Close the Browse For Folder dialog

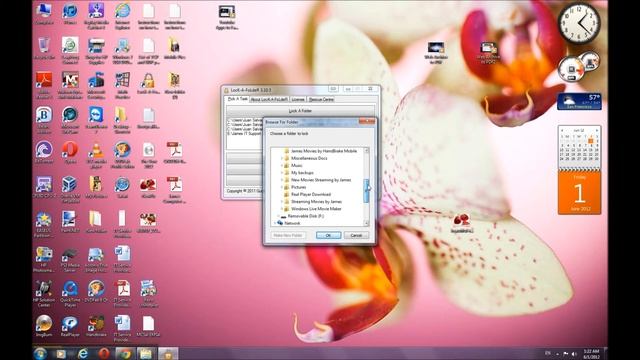click(367, 122)
